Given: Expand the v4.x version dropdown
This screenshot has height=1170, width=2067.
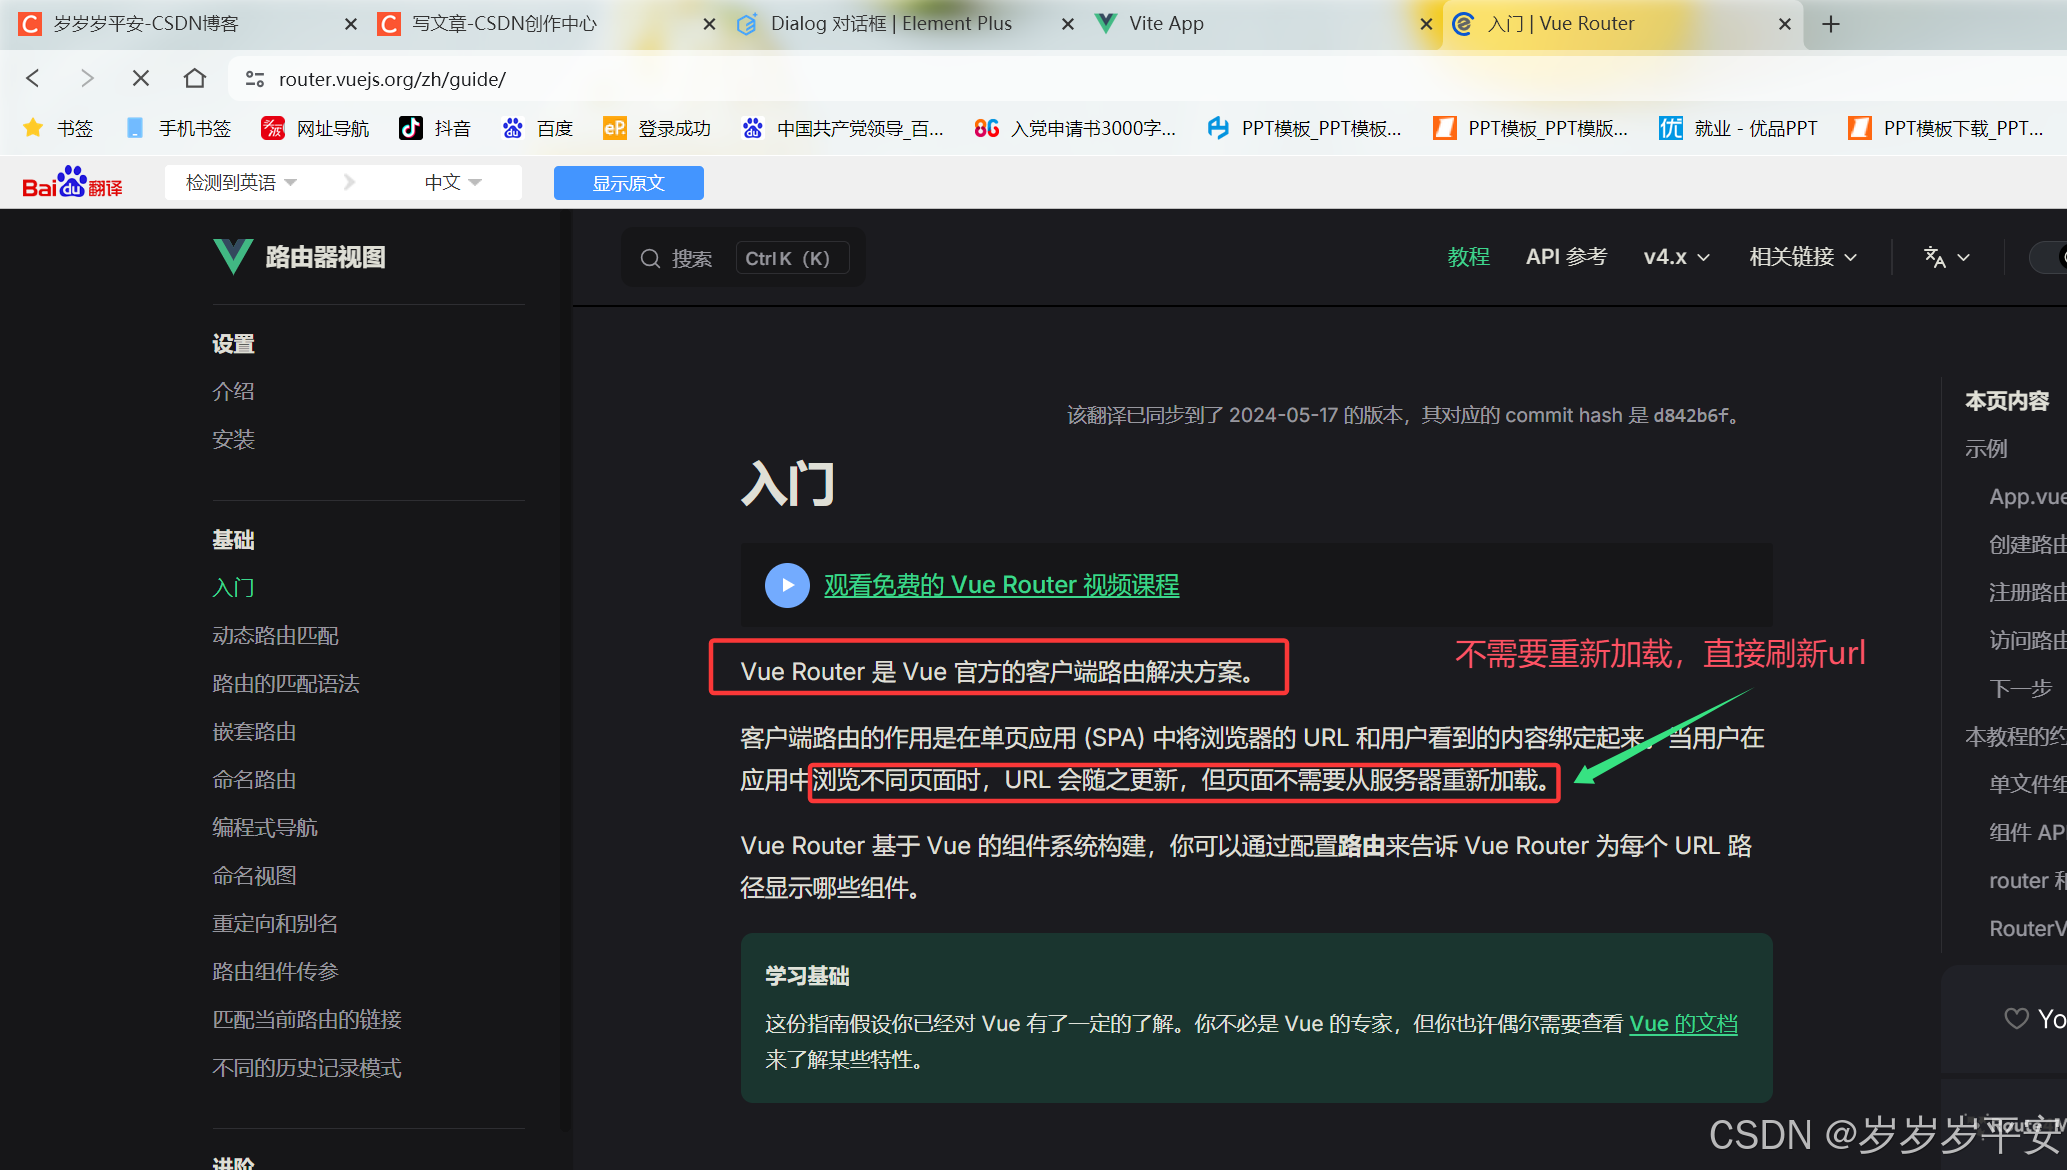Looking at the screenshot, I should [1676, 257].
